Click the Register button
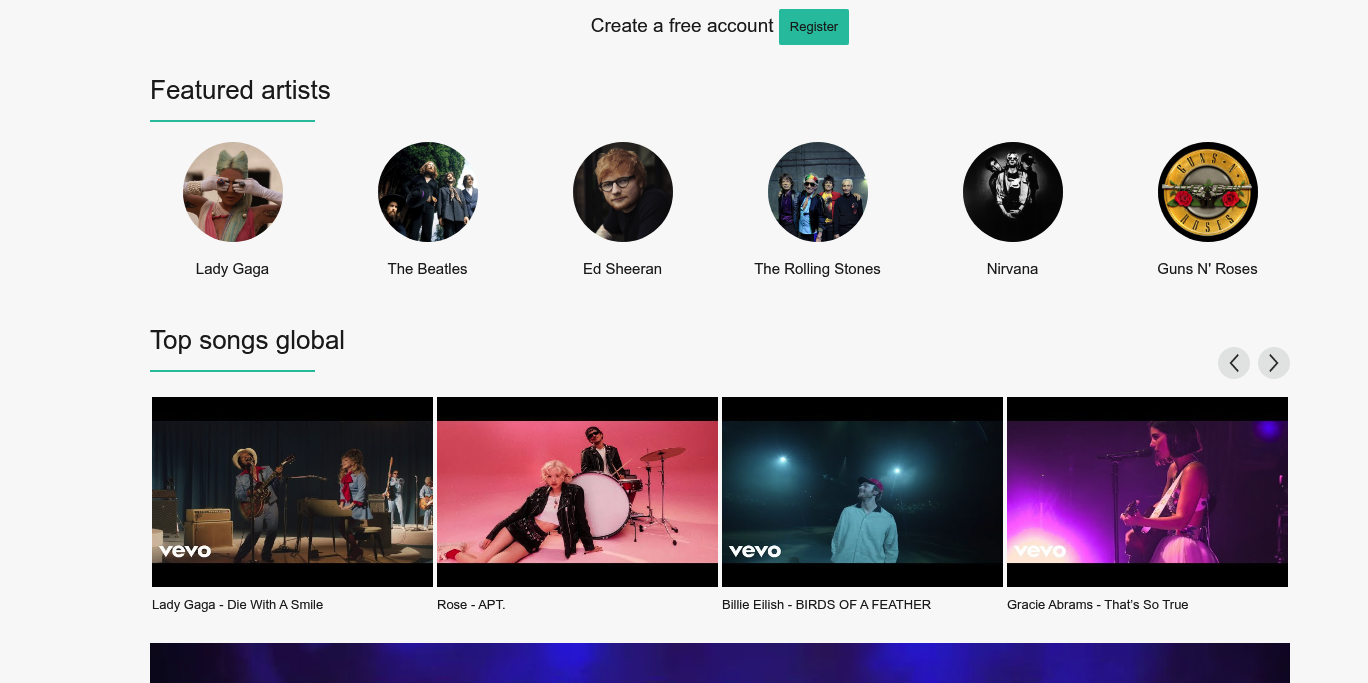The image size is (1368, 683). pos(814,27)
